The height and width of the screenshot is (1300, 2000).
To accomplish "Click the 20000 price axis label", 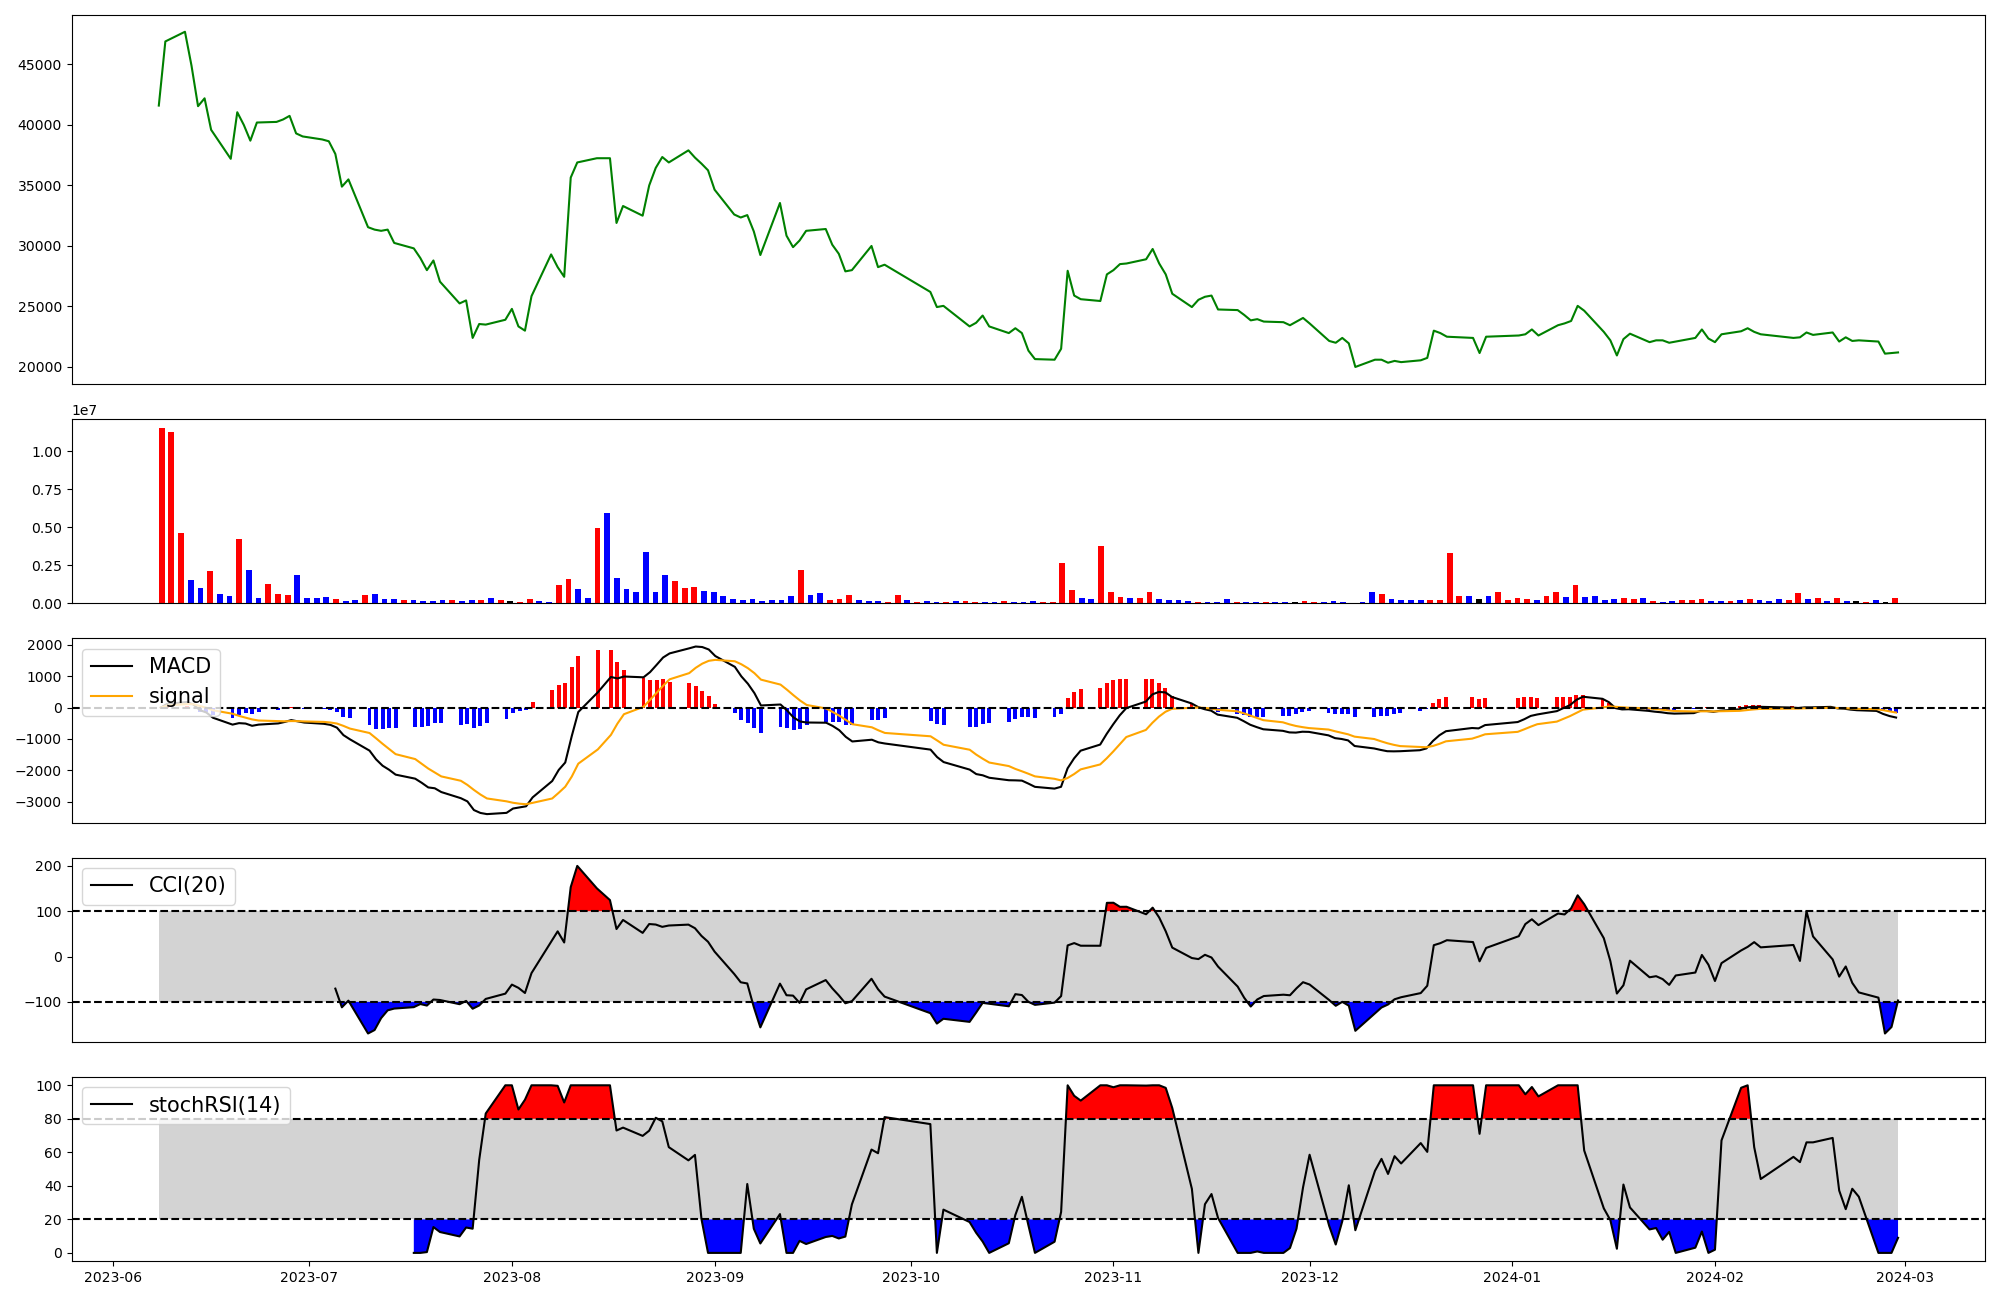I will [40, 367].
